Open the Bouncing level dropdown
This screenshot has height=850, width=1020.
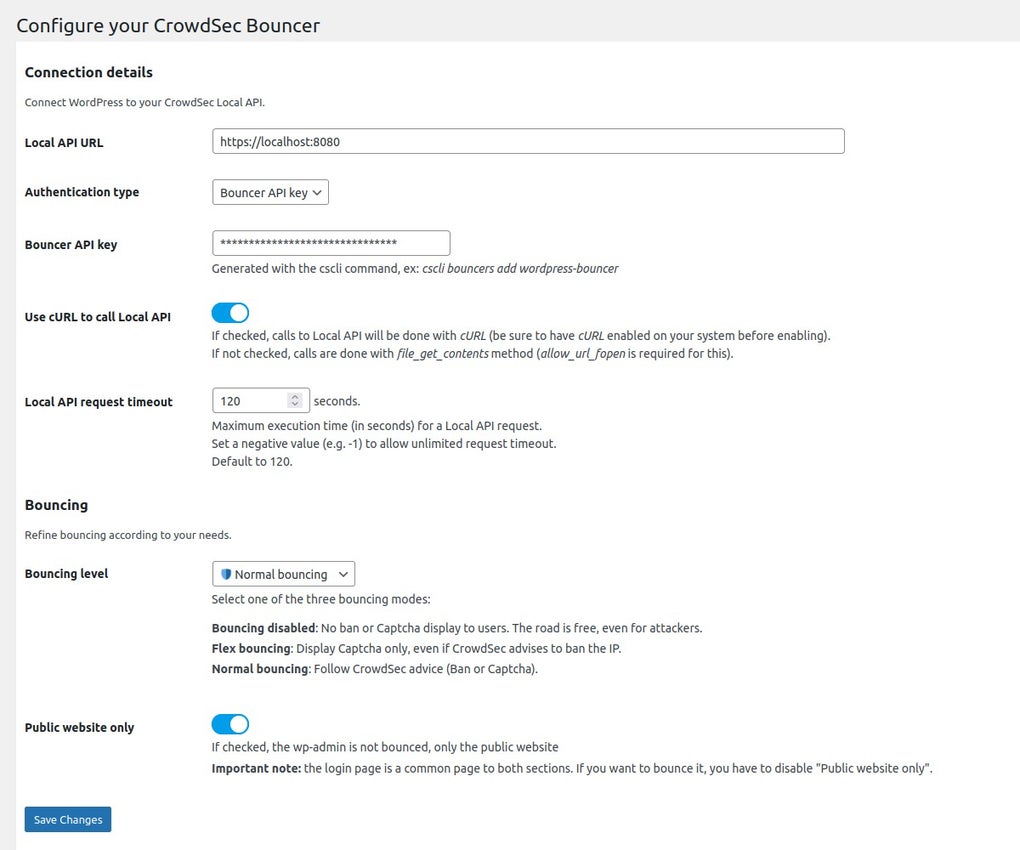pyautogui.click(x=283, y=574)
